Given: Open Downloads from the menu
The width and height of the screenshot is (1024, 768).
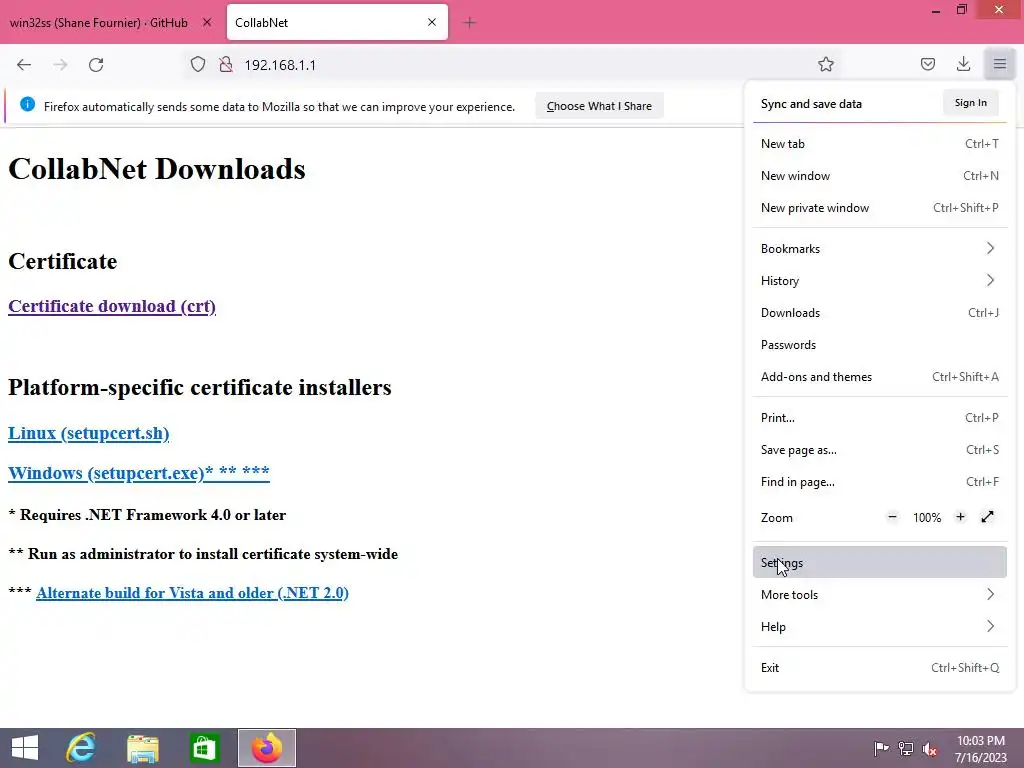Looking at the screenshot, I should (880, 312).
